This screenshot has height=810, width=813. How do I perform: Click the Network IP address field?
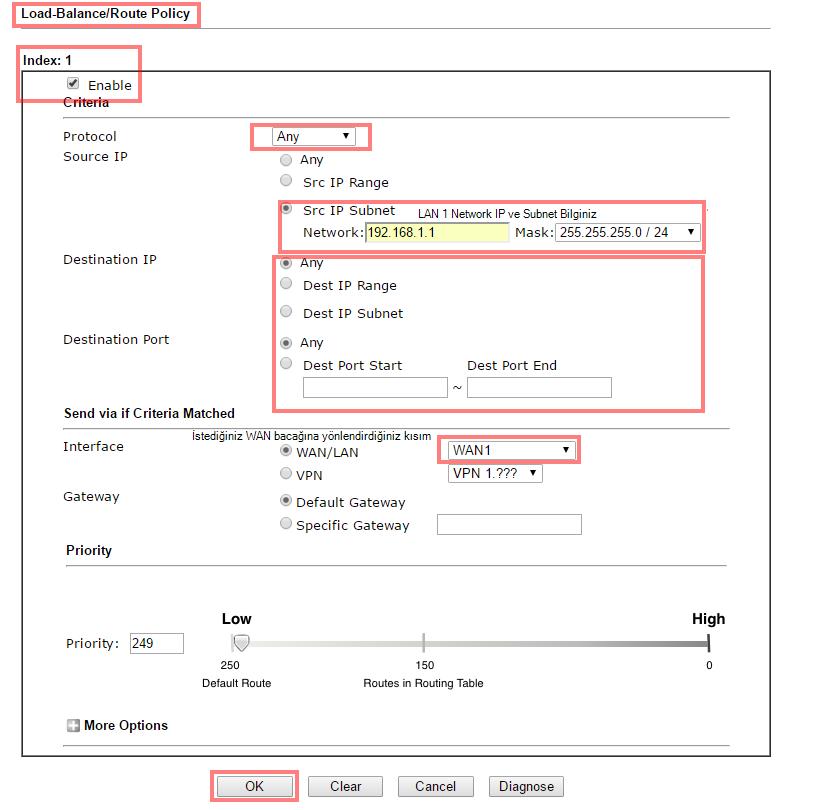(x=437, y=232)
